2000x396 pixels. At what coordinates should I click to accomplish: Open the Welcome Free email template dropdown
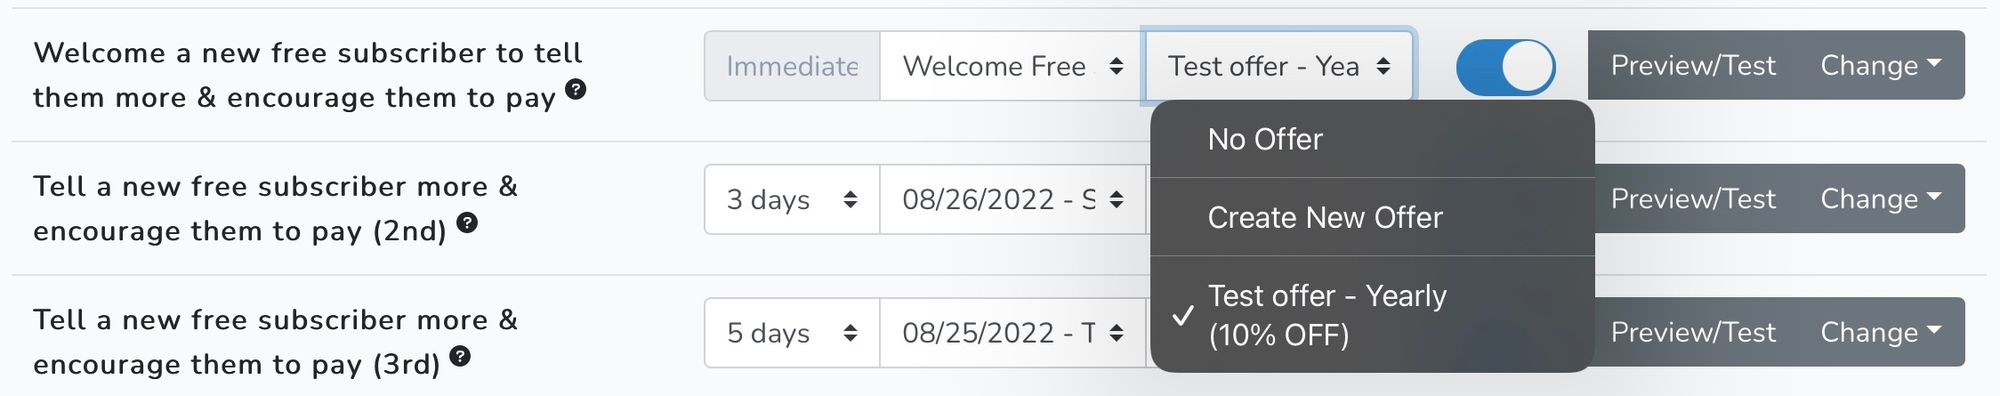(x=1012, y=66)
